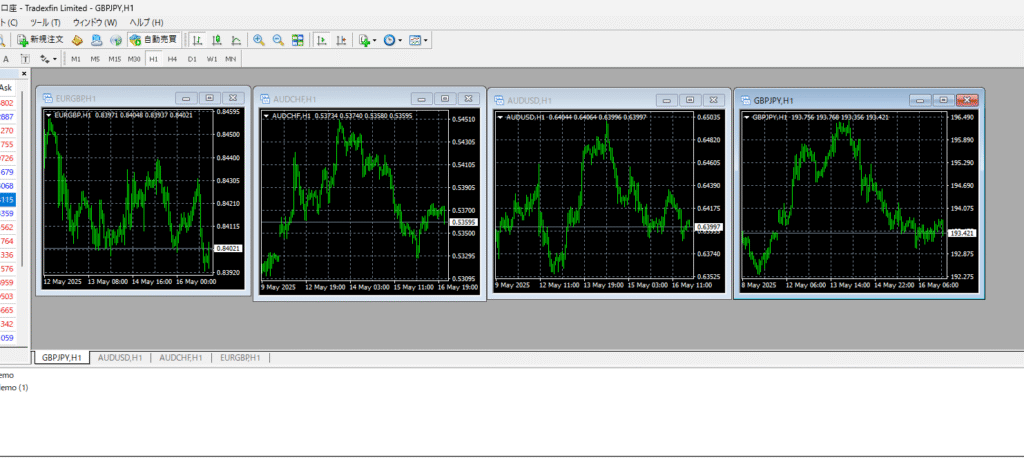The width and height of the screenshot is (1024, 458).
Task: Toggle chart auto scroll icon
Action: 321,40
